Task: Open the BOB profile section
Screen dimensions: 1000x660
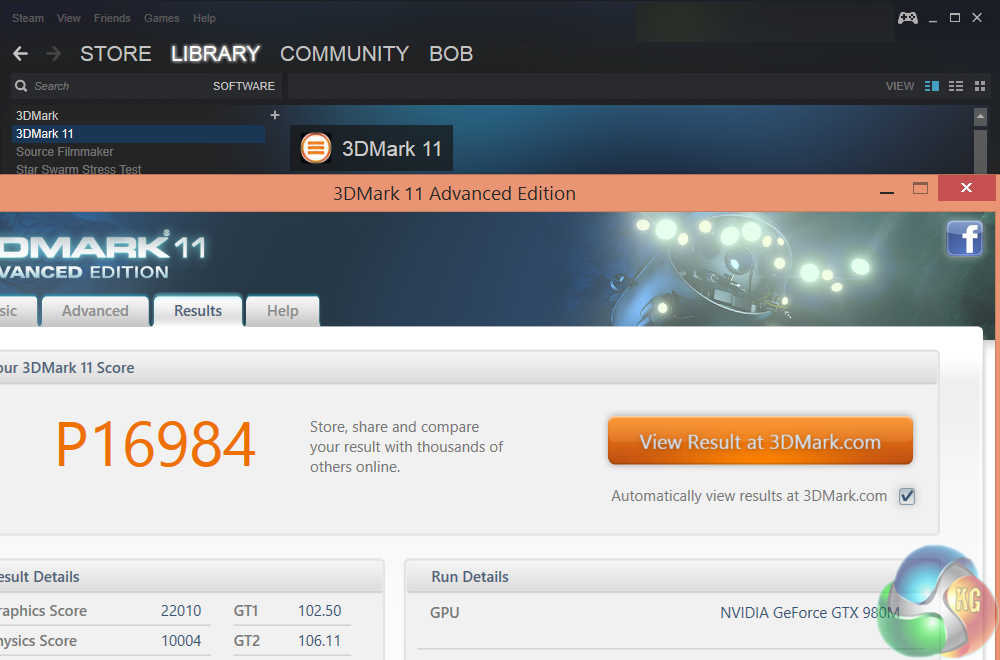Action: click(x=451, y=54)
